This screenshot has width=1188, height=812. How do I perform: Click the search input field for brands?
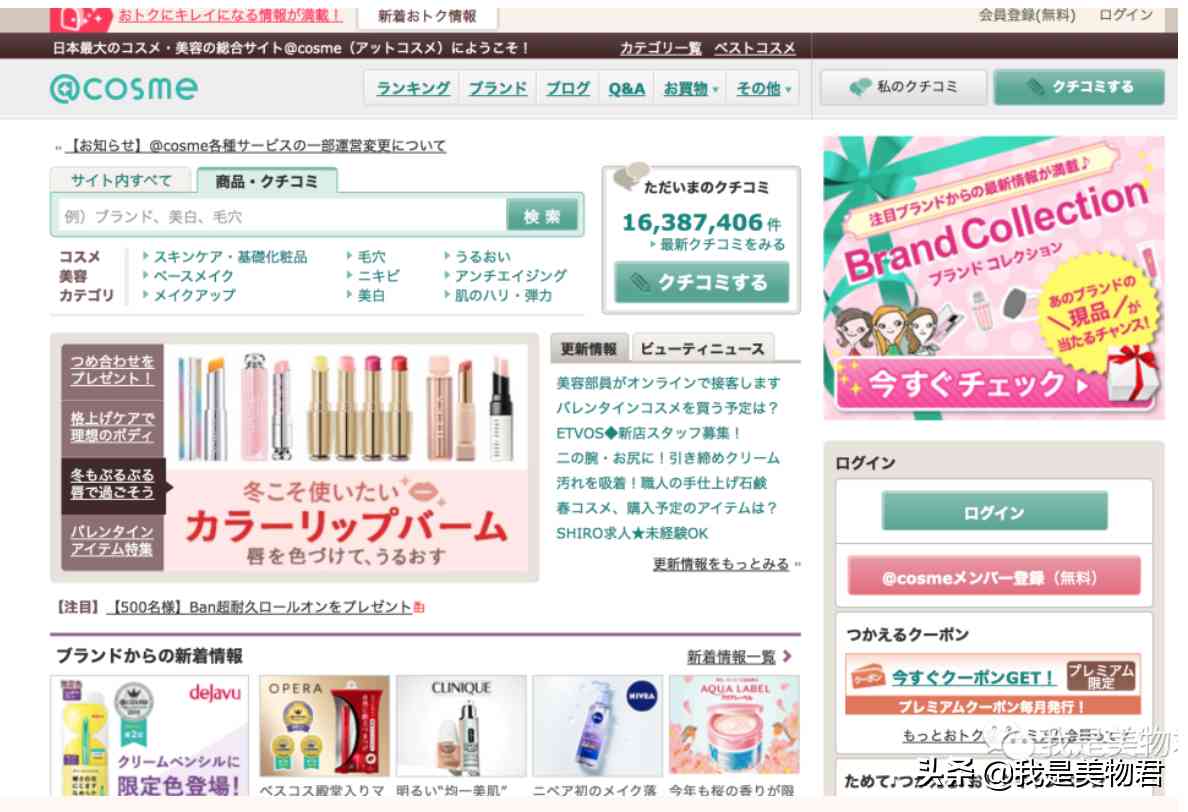283,217
